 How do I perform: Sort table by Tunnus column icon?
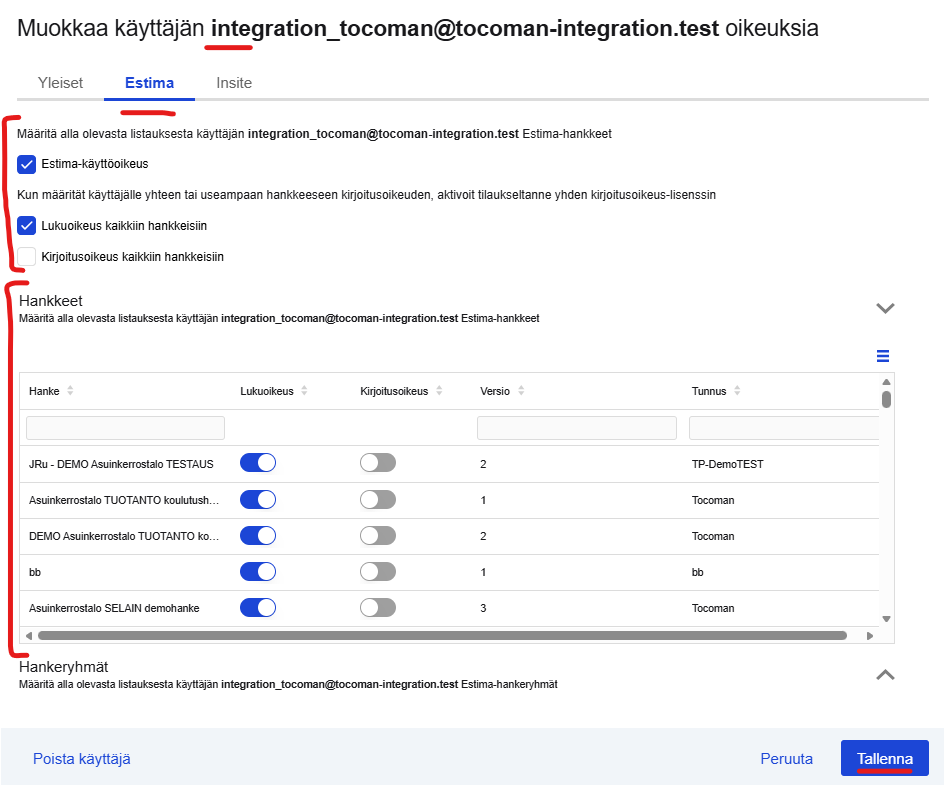click(736, 391)
